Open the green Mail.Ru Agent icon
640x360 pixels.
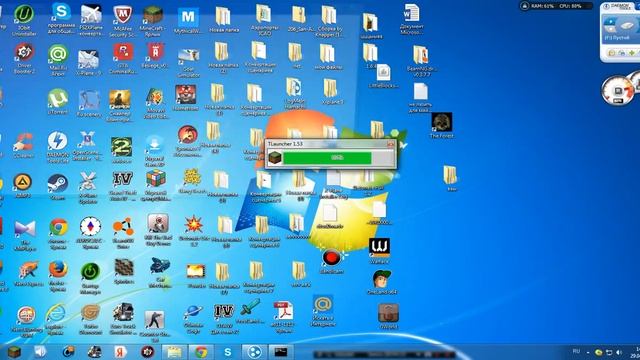(58, 54)
